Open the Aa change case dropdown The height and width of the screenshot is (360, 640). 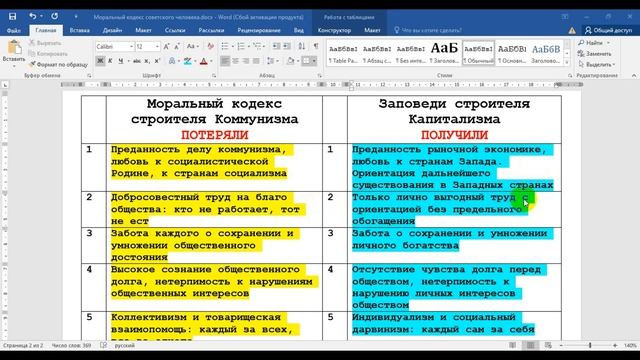pyautogui.click(x=192, y=47)
